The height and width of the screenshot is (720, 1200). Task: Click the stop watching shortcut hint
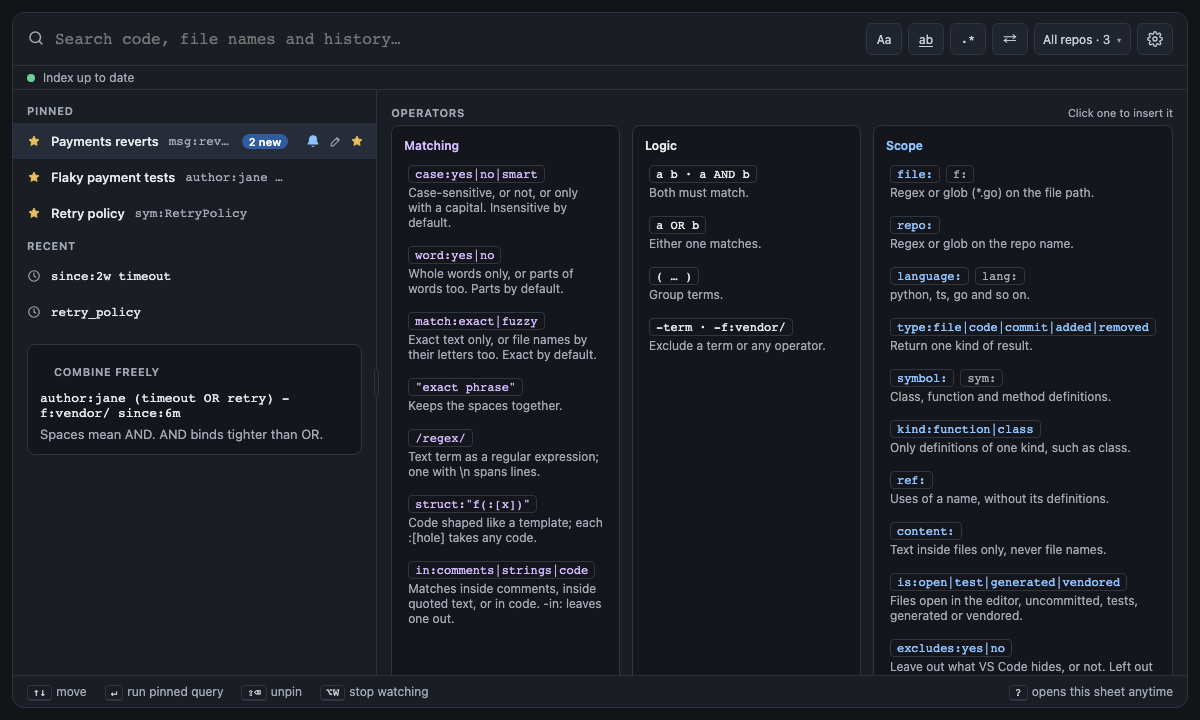click(375, 692)
